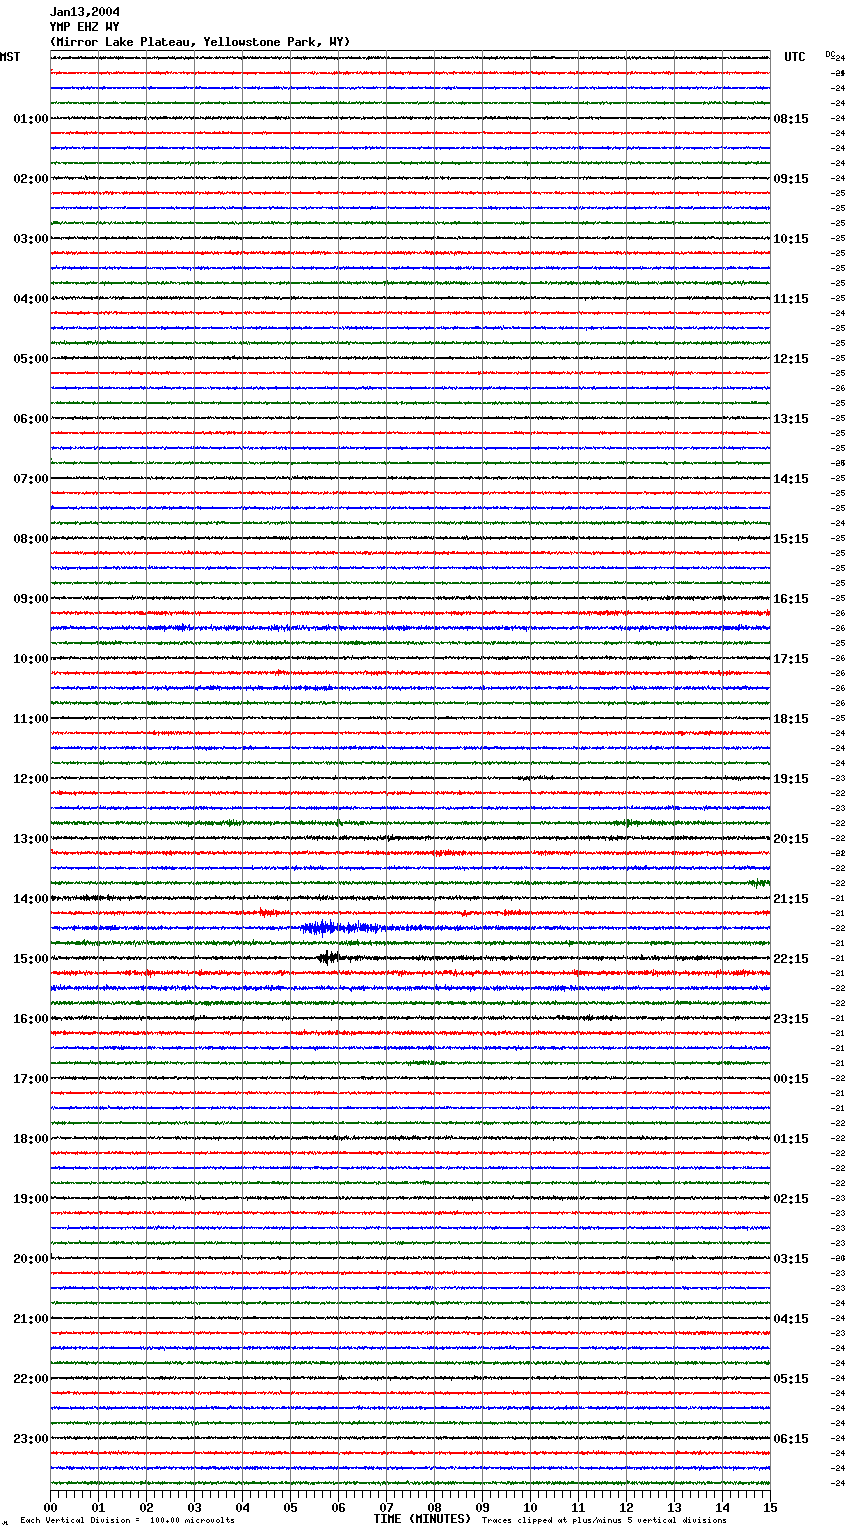Select the 10:00 MST time label
Screen dimensions: 850x1534
click(x=31, y=659)
